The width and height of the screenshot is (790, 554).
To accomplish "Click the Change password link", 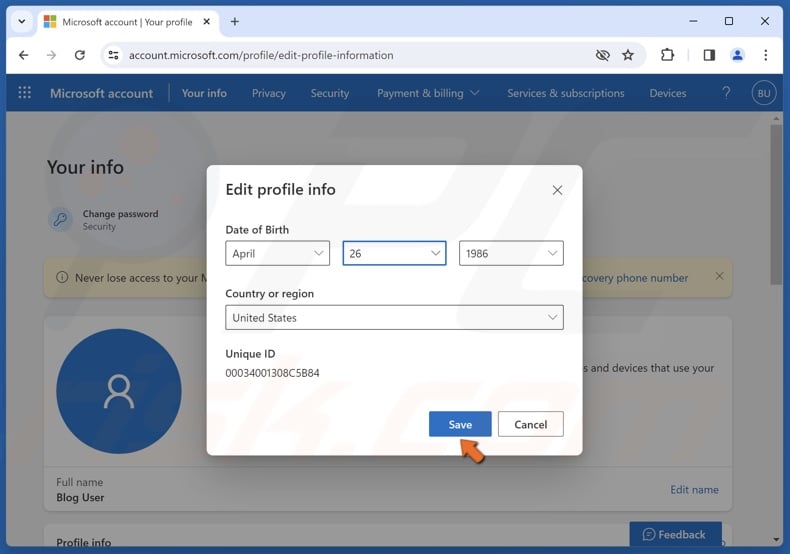I will tap(120, 214).
